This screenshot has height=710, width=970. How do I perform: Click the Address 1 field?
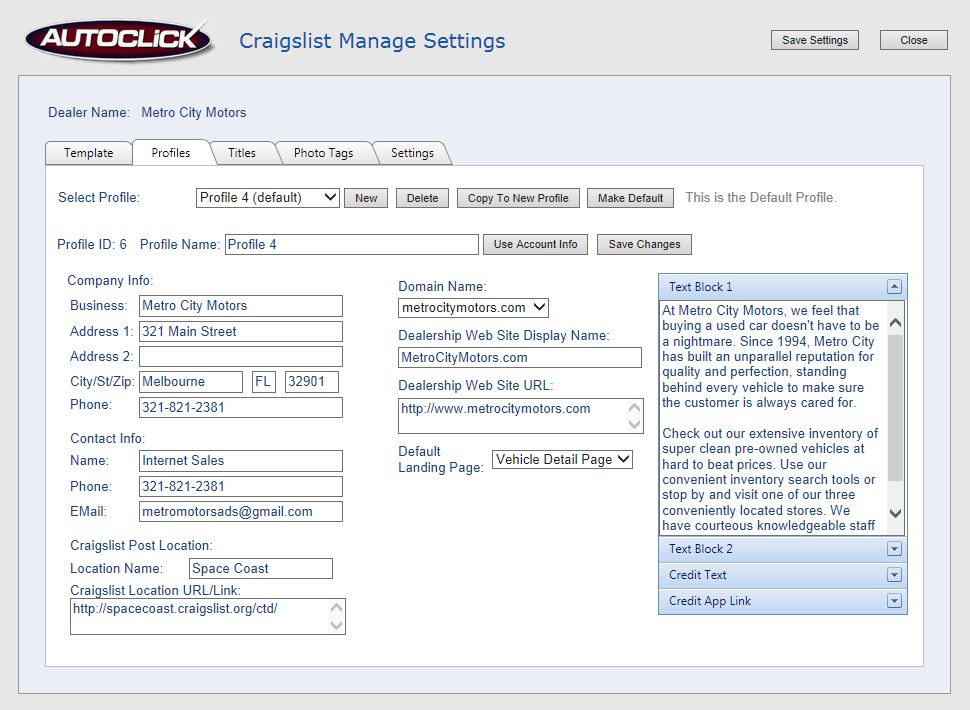pos(241,331)
